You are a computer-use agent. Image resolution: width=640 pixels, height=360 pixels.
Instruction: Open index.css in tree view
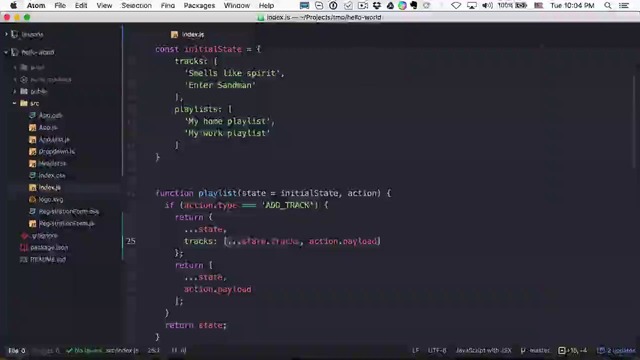pyautogui.click(x=52, y=176)
